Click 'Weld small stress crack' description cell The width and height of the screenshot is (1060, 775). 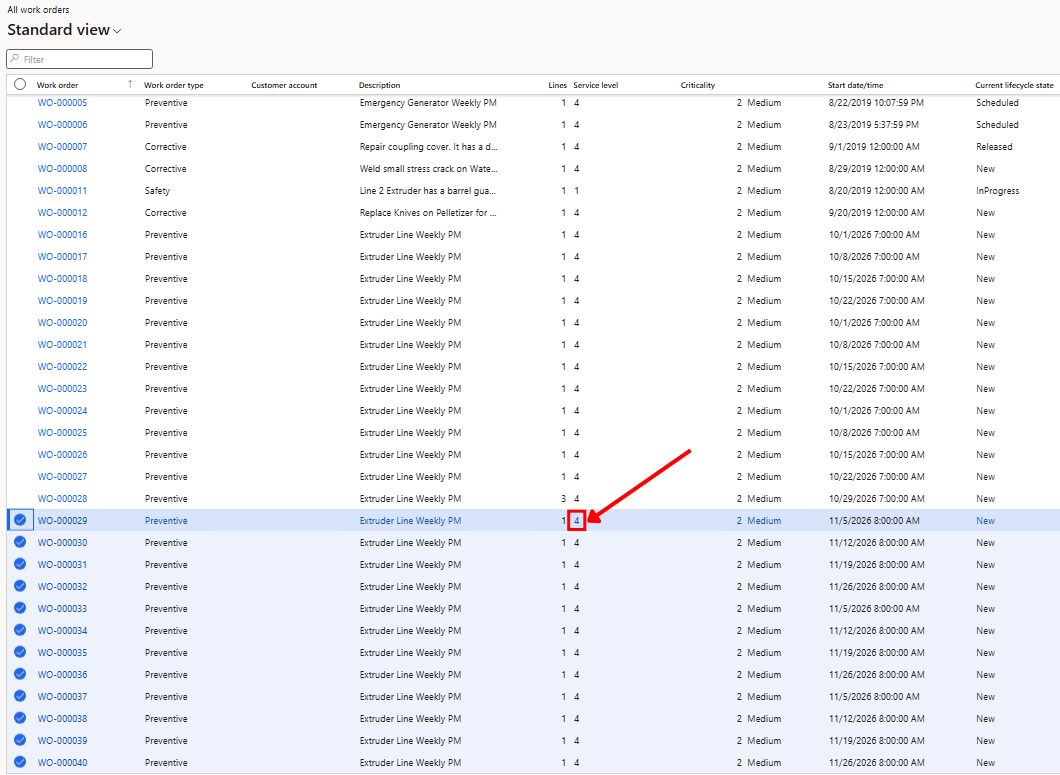pyautogui.click(x=429, y=168)
